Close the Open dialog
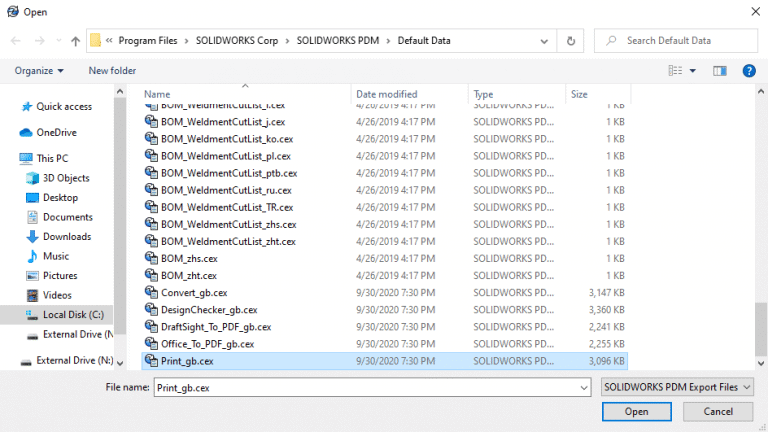Image resolution: width=768 pixels, height=432 pixels. [755, 11]
